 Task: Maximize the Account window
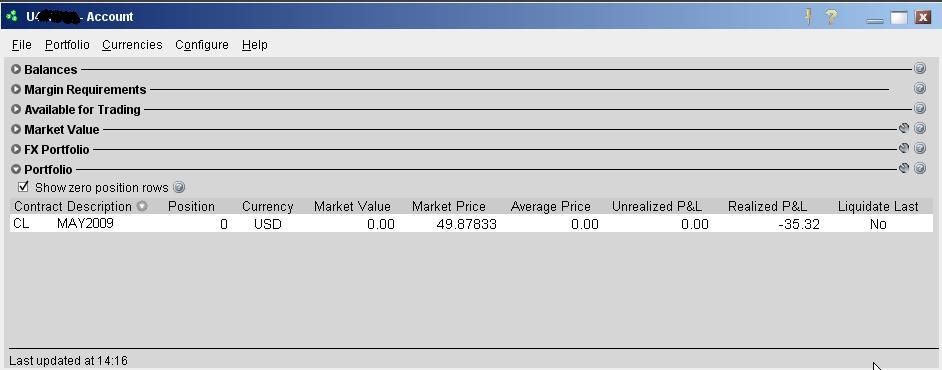click(x=899, y=17)
